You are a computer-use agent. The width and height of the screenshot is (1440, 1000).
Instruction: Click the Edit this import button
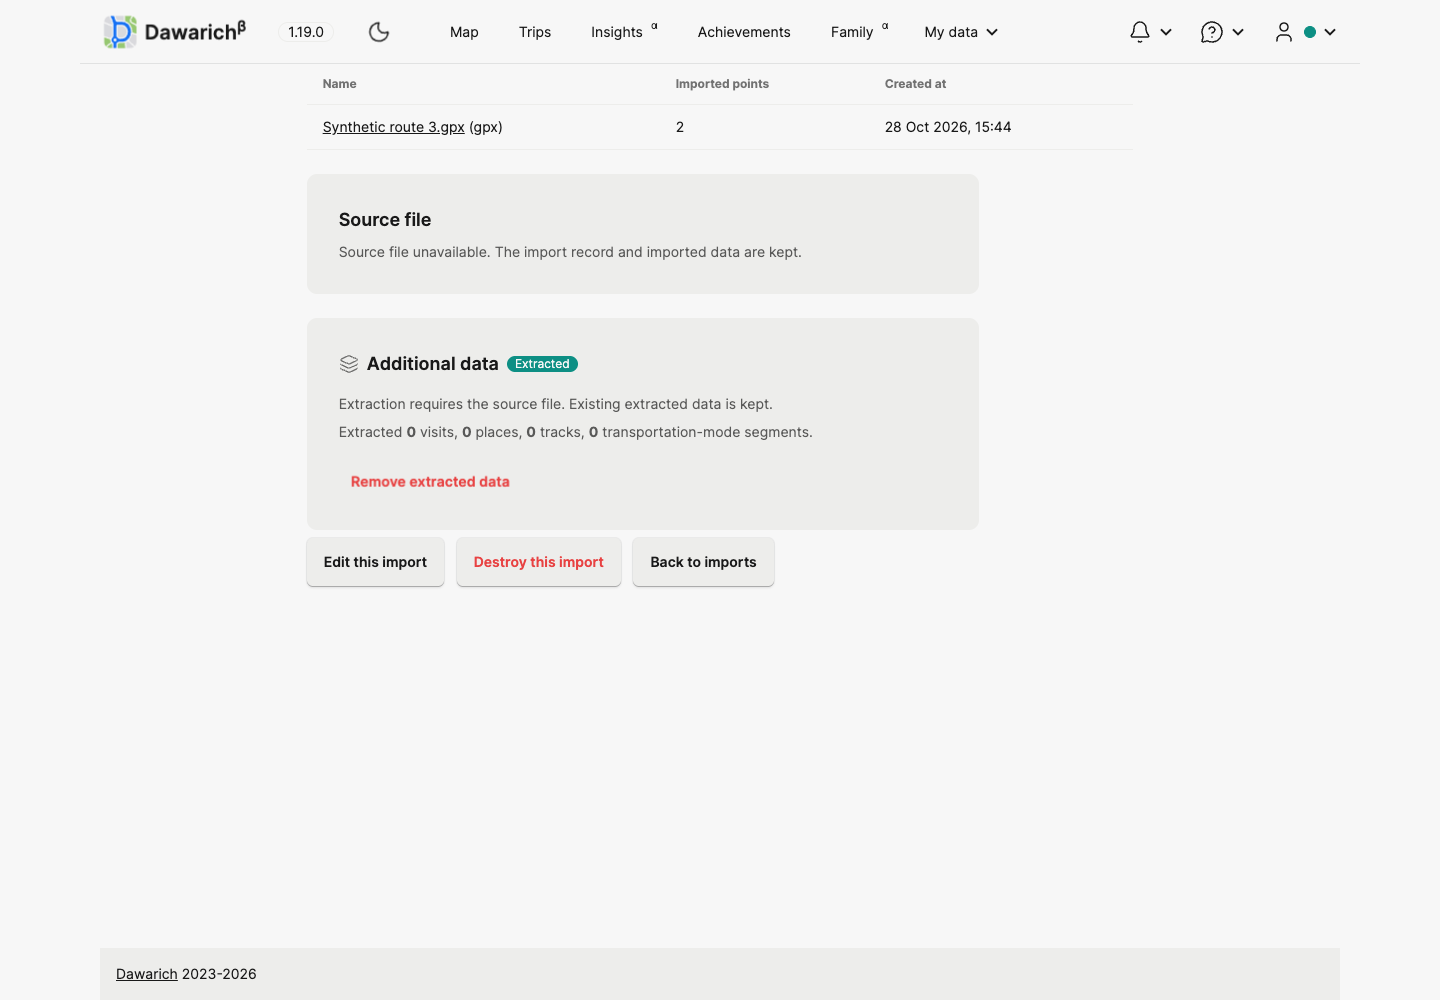375,562
